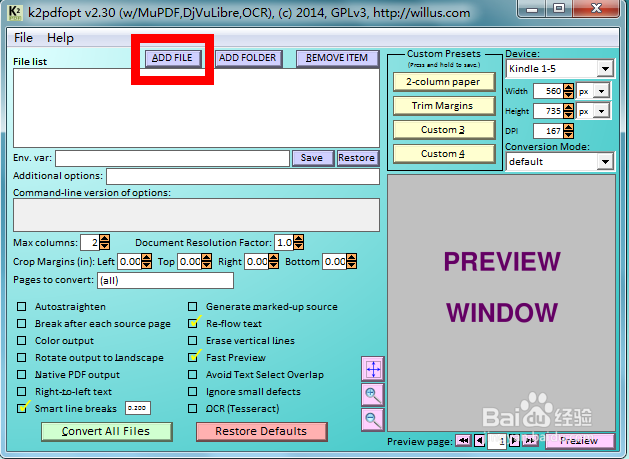Click the zoom-out magnifier icon

[373, 420]
